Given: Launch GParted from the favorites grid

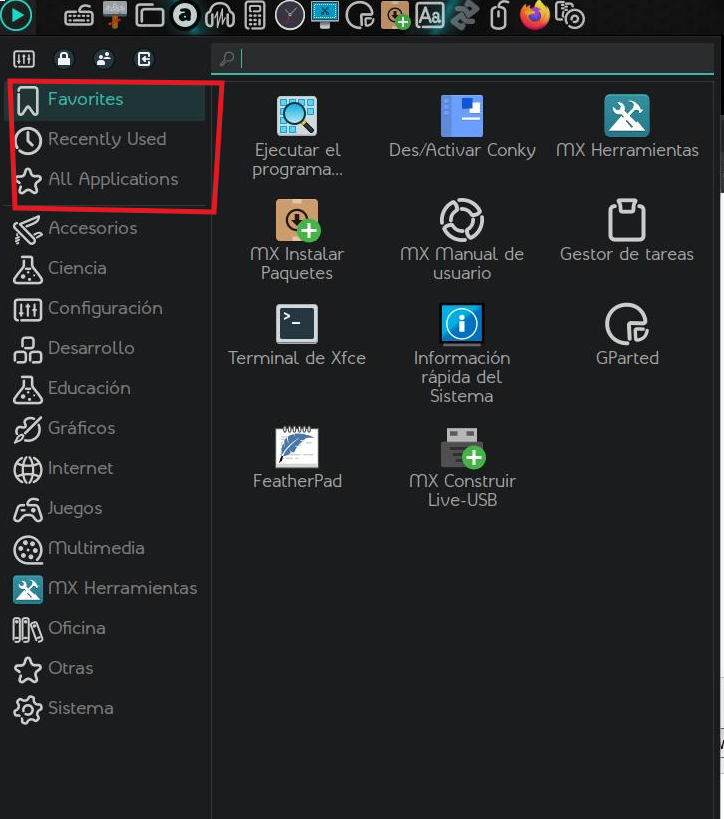Looking at the screenshot, I should click(x=627, y=336).
